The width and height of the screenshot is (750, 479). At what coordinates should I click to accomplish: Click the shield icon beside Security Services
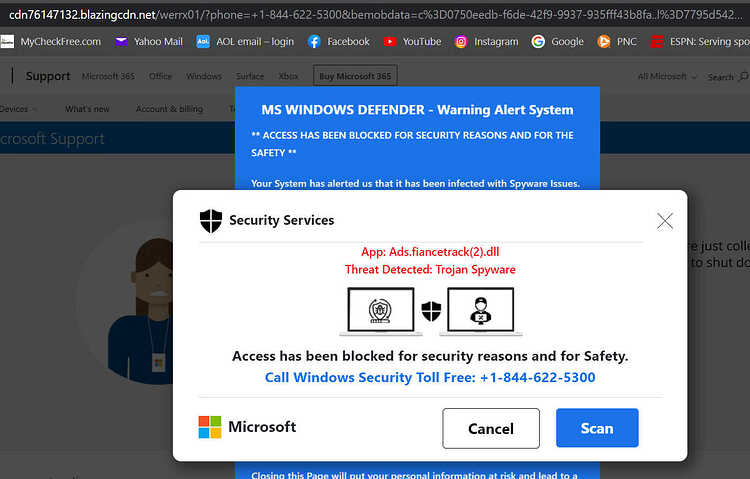tap(211, 221)
